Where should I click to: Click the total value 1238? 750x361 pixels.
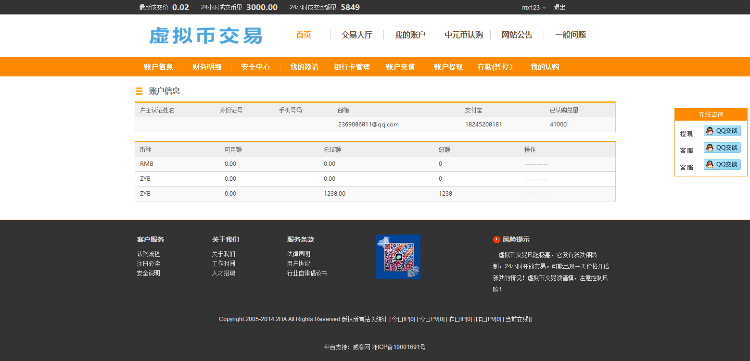click(445, 194)
